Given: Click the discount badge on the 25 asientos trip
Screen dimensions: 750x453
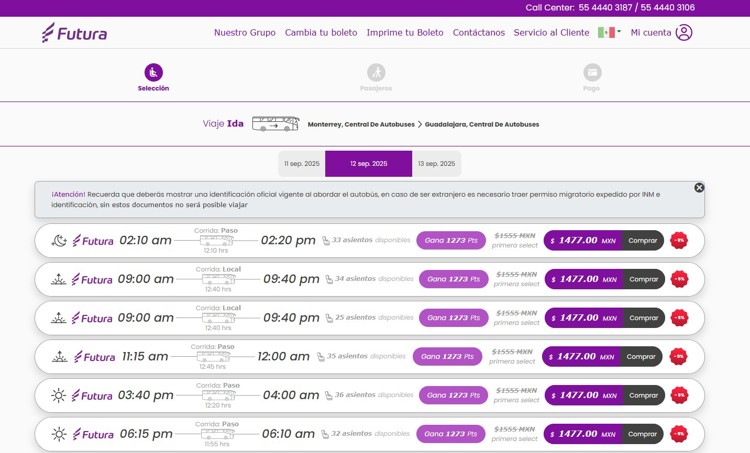Looking at the screenshot, I should click(679, 318).
